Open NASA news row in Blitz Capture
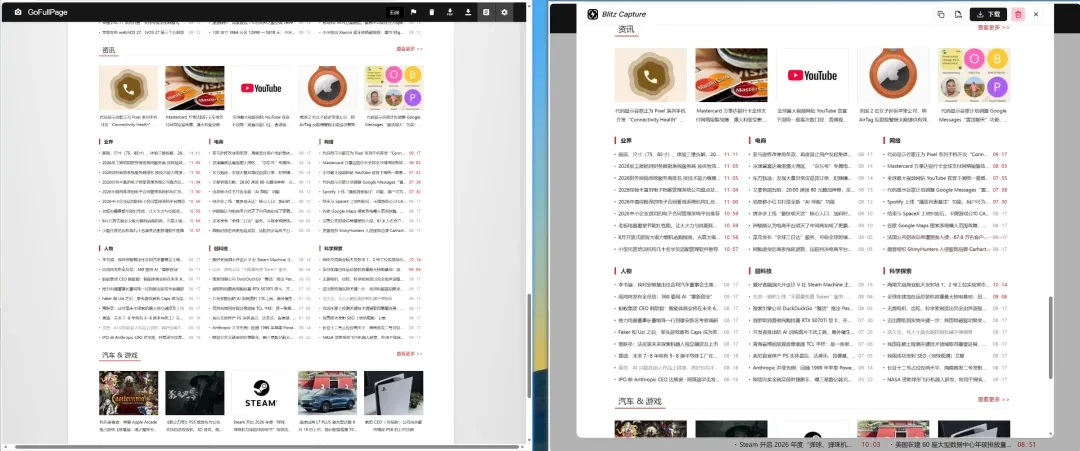 [x=946, y=379]
